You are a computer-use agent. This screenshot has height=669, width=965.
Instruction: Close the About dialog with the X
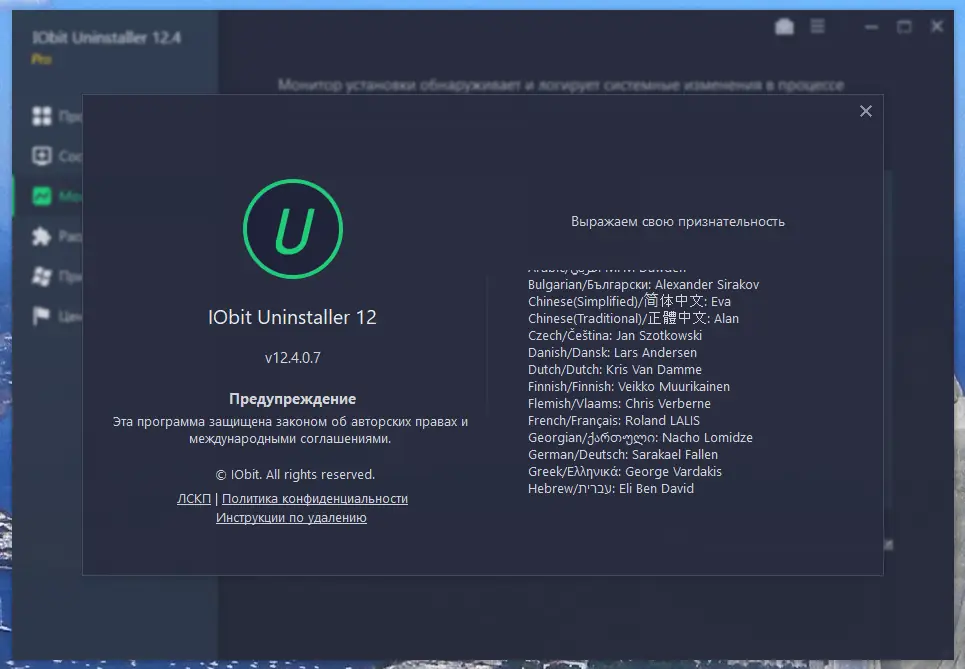(865, 111)
